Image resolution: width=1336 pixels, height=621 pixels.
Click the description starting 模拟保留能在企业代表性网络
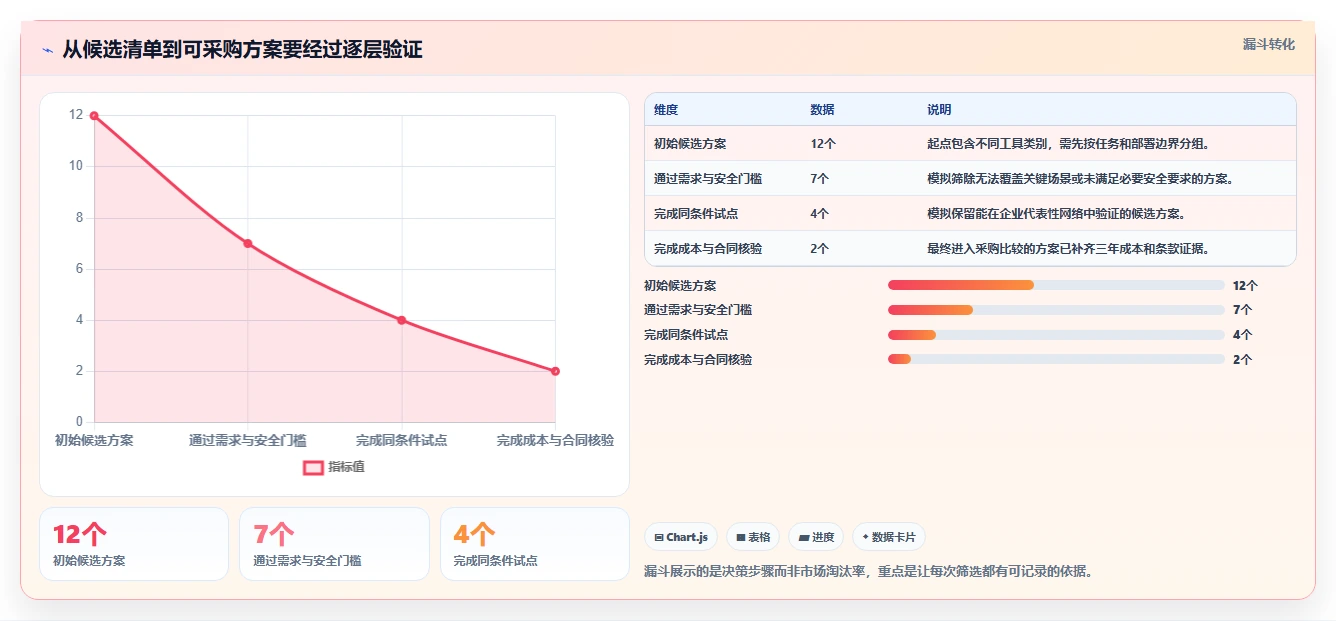point(1057,214)
